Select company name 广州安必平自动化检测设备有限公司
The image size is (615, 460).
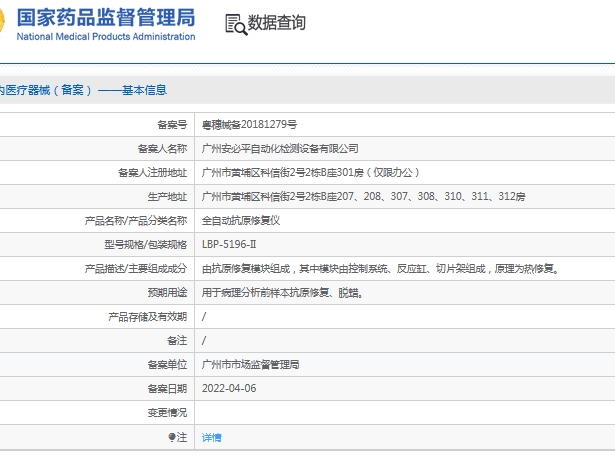point(280,149)
